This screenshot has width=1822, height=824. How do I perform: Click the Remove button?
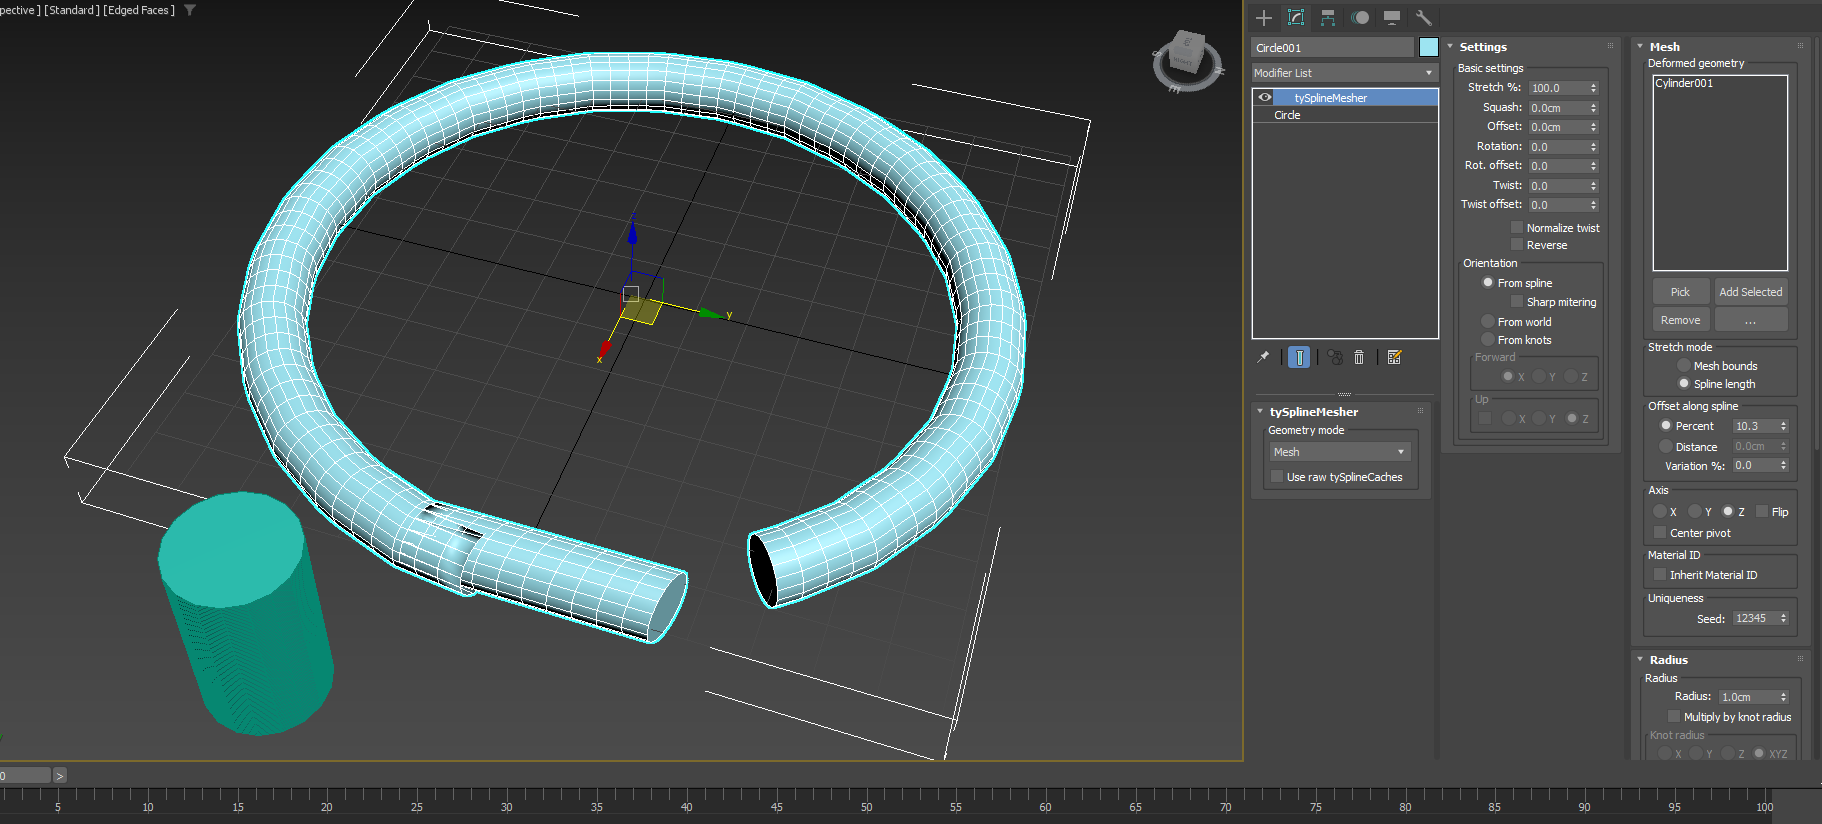[1680, 320]
